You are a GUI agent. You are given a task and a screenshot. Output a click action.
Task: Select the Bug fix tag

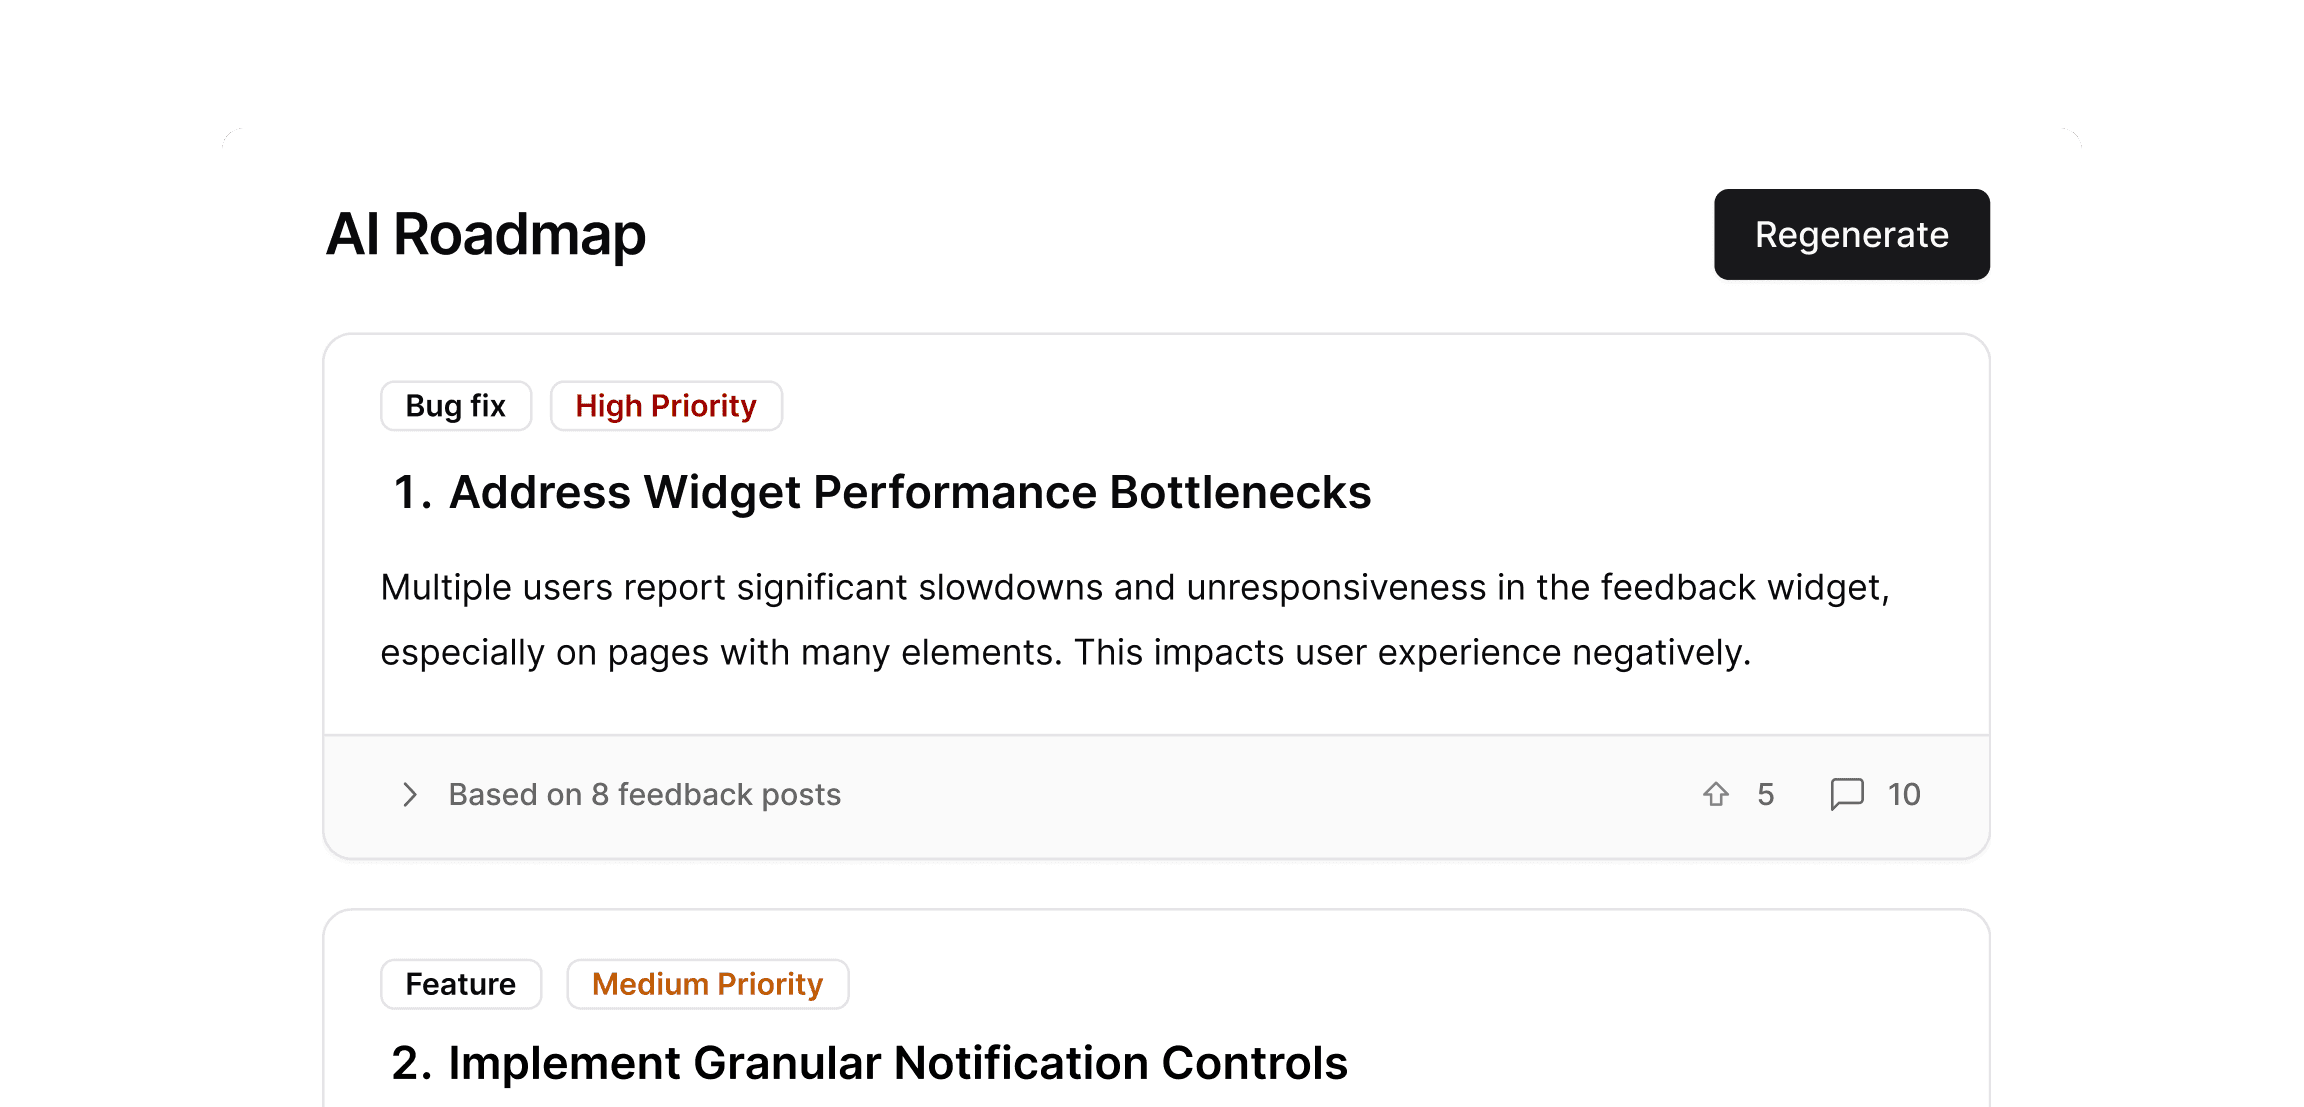455,406
